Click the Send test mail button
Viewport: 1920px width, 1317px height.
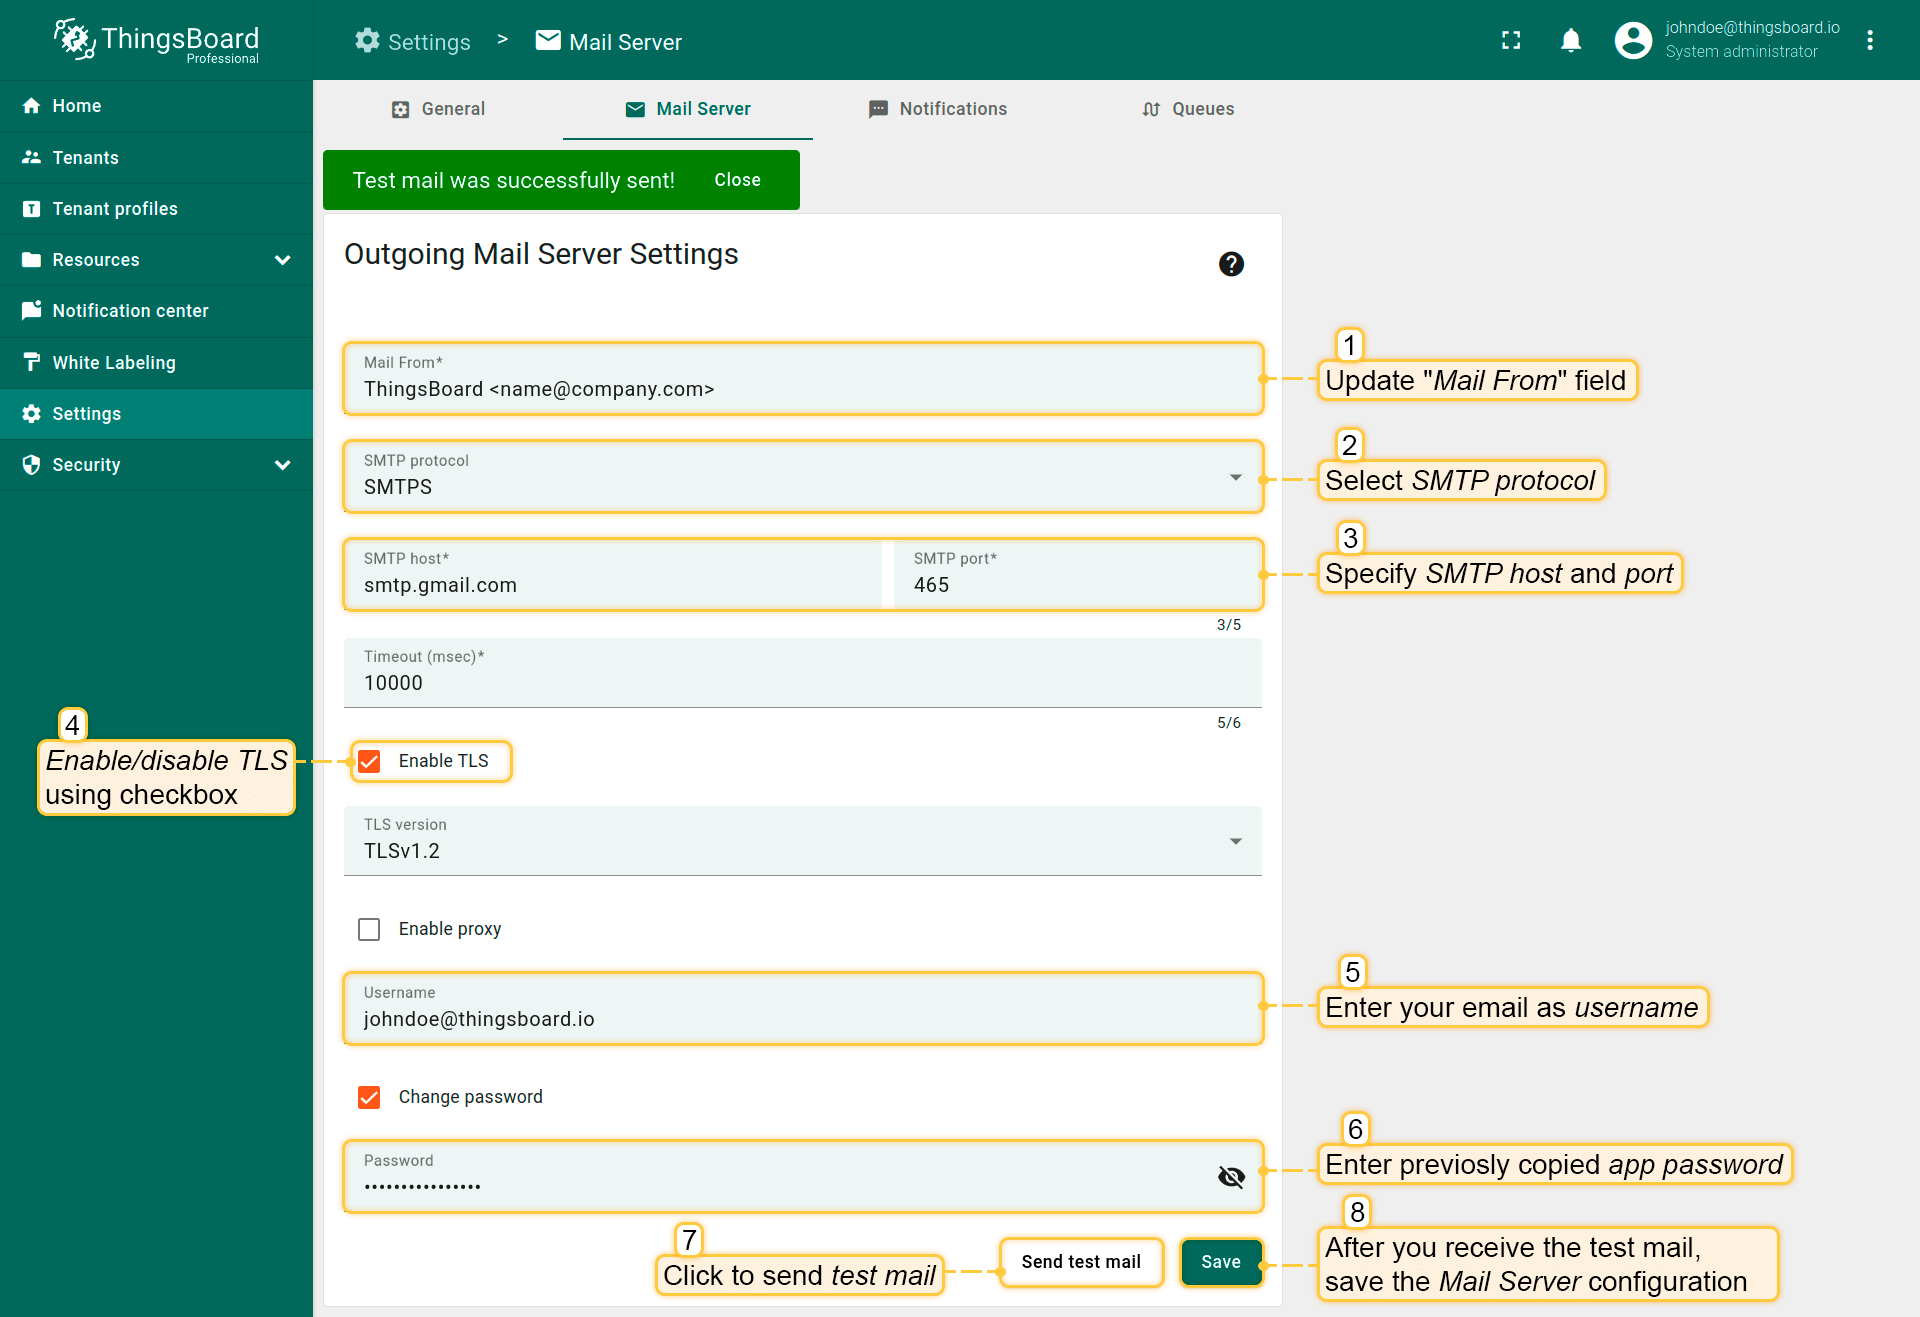(1081, 1262)
